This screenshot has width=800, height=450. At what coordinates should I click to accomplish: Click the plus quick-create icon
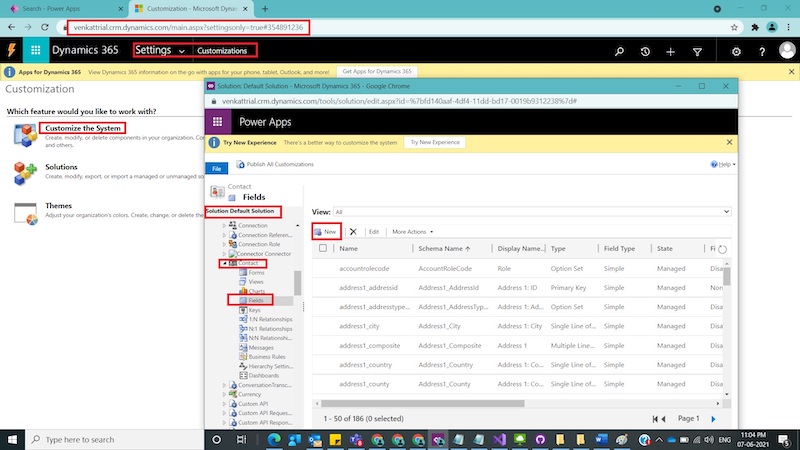[x=670, y=51]
